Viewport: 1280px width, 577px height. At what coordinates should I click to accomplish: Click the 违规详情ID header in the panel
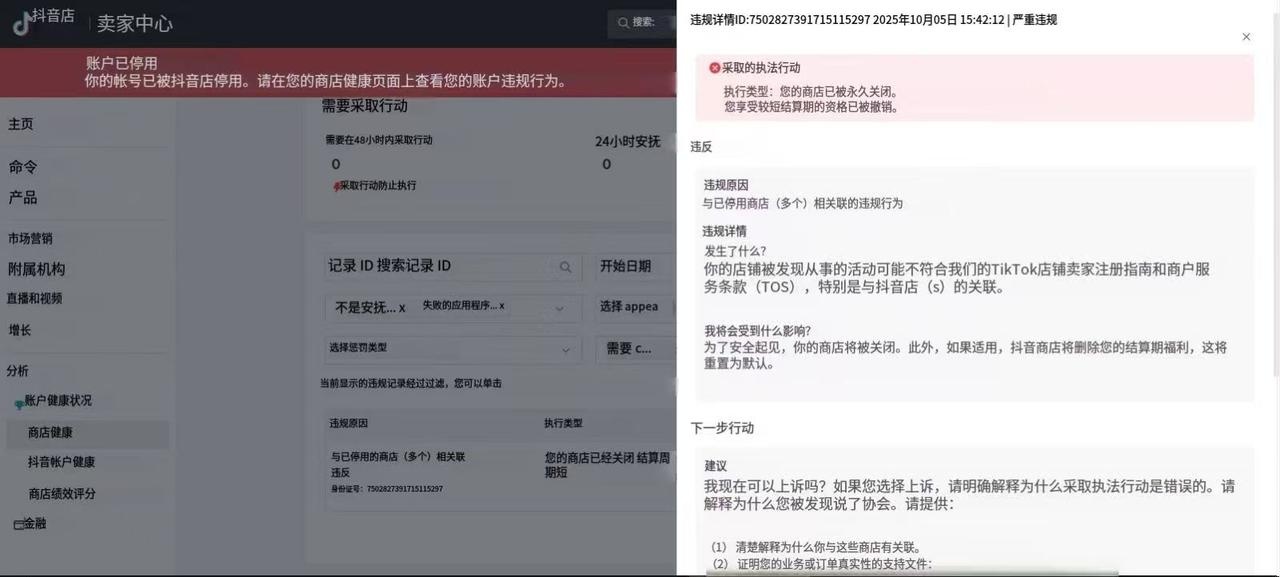[x=873, y=19]
